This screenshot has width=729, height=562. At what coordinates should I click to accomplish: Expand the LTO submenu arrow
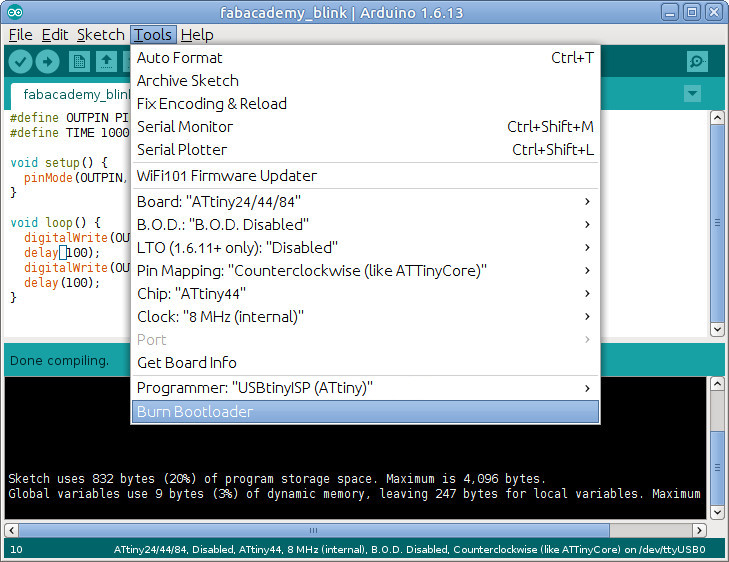pos(587,247)
